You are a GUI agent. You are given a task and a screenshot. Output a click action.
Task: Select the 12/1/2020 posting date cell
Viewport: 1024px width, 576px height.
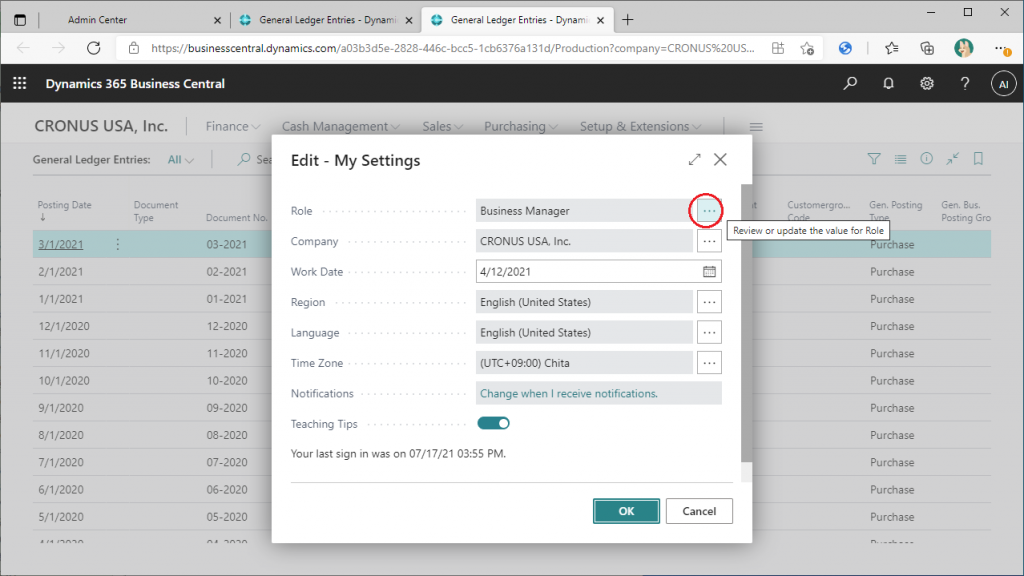64,326
